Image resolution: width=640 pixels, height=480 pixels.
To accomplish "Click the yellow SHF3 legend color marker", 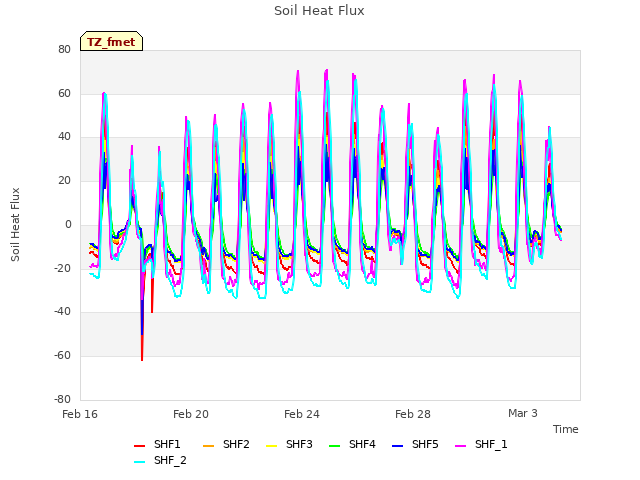I will (271, 446).
